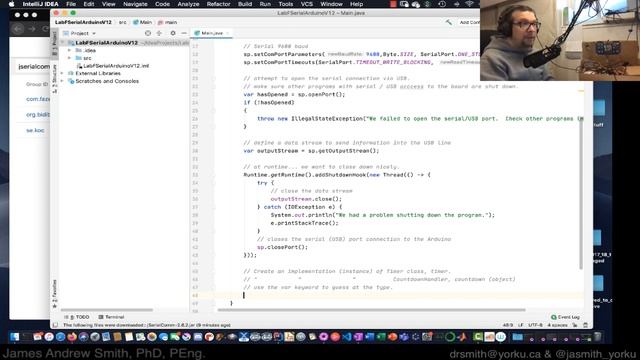Click the editor horizontal scrollbar

[371, 310]
